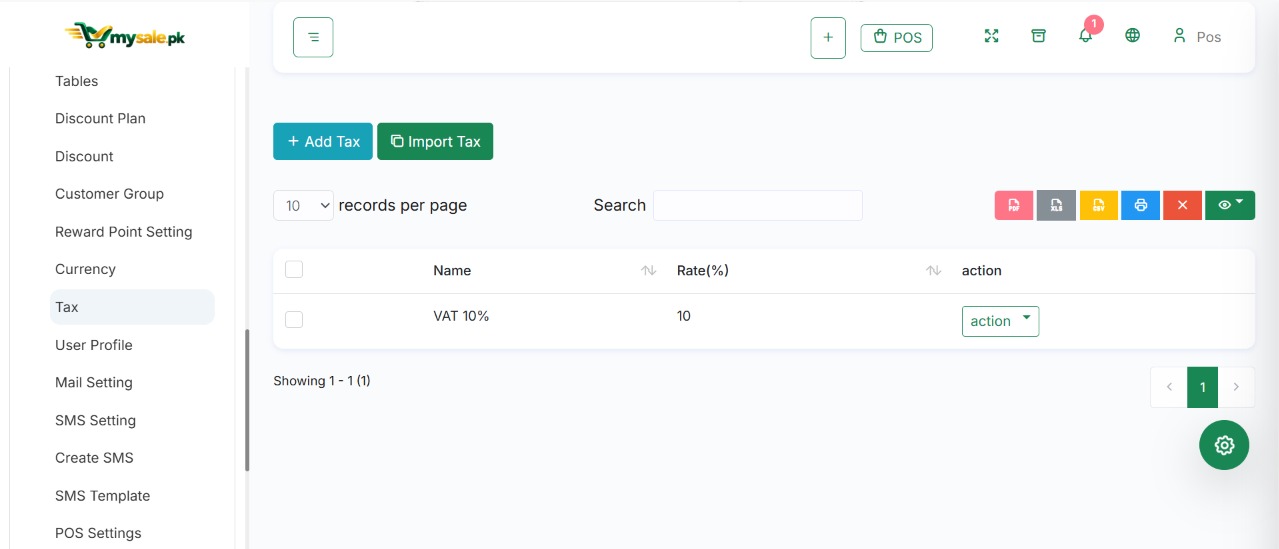Toggle fullscreen mode icon
Image resolution: width=1279 pixels, height=549 pixels.
(991, 36)
